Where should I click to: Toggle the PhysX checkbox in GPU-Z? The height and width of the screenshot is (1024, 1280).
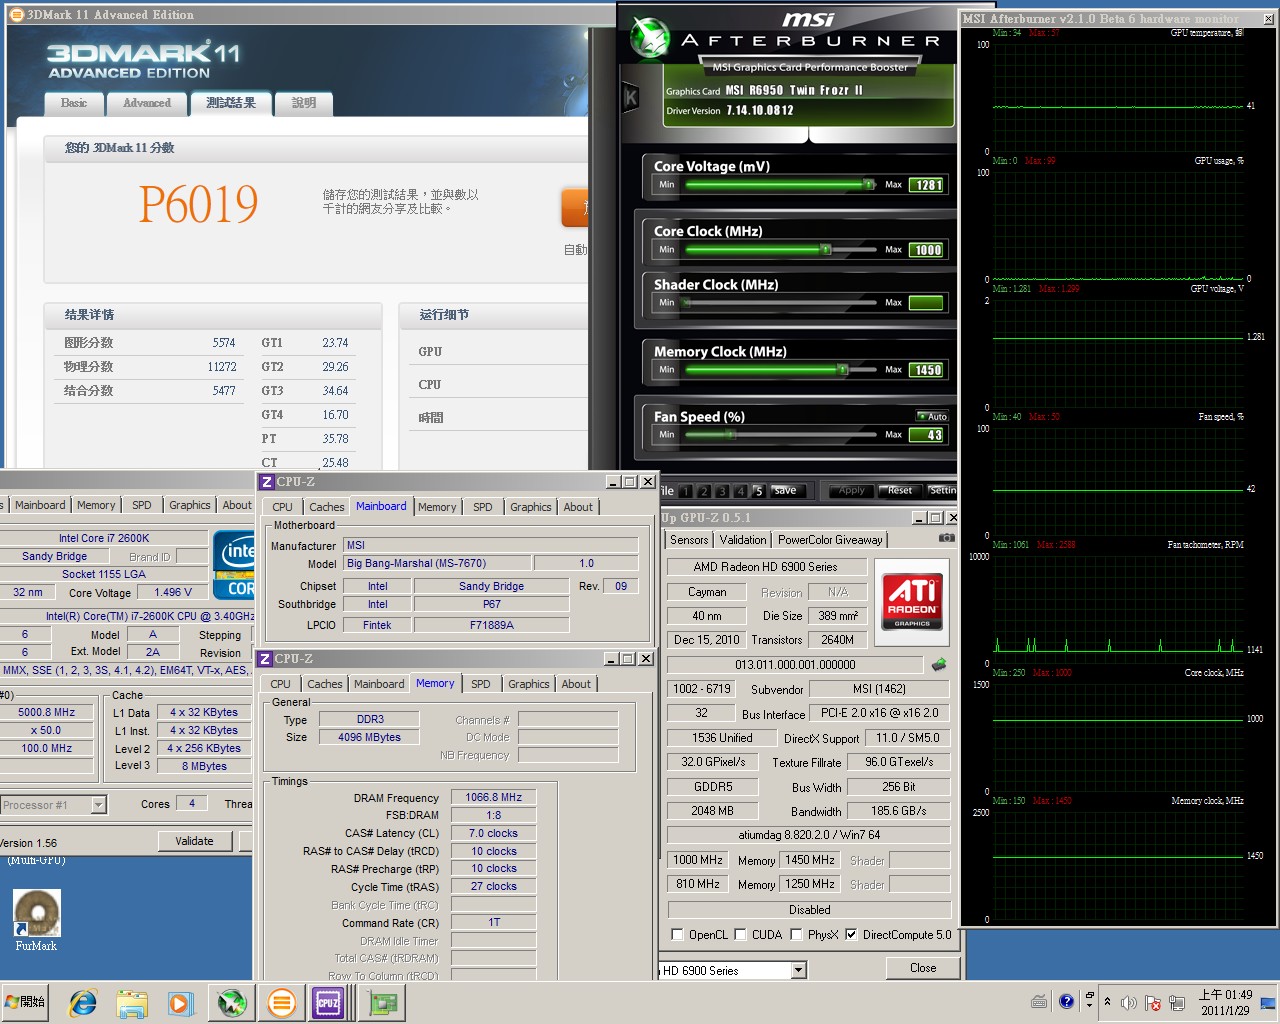click(796, 935)
